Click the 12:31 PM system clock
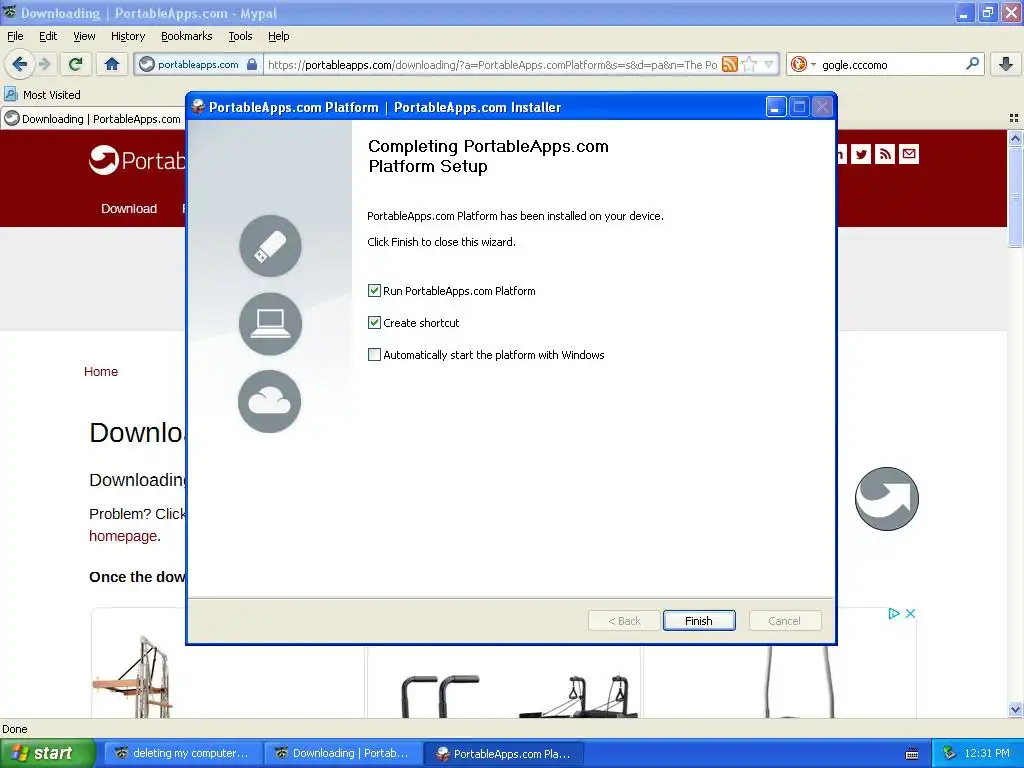Image resolution: width=1024 pixels, height=768 pixels. (986, 753)
